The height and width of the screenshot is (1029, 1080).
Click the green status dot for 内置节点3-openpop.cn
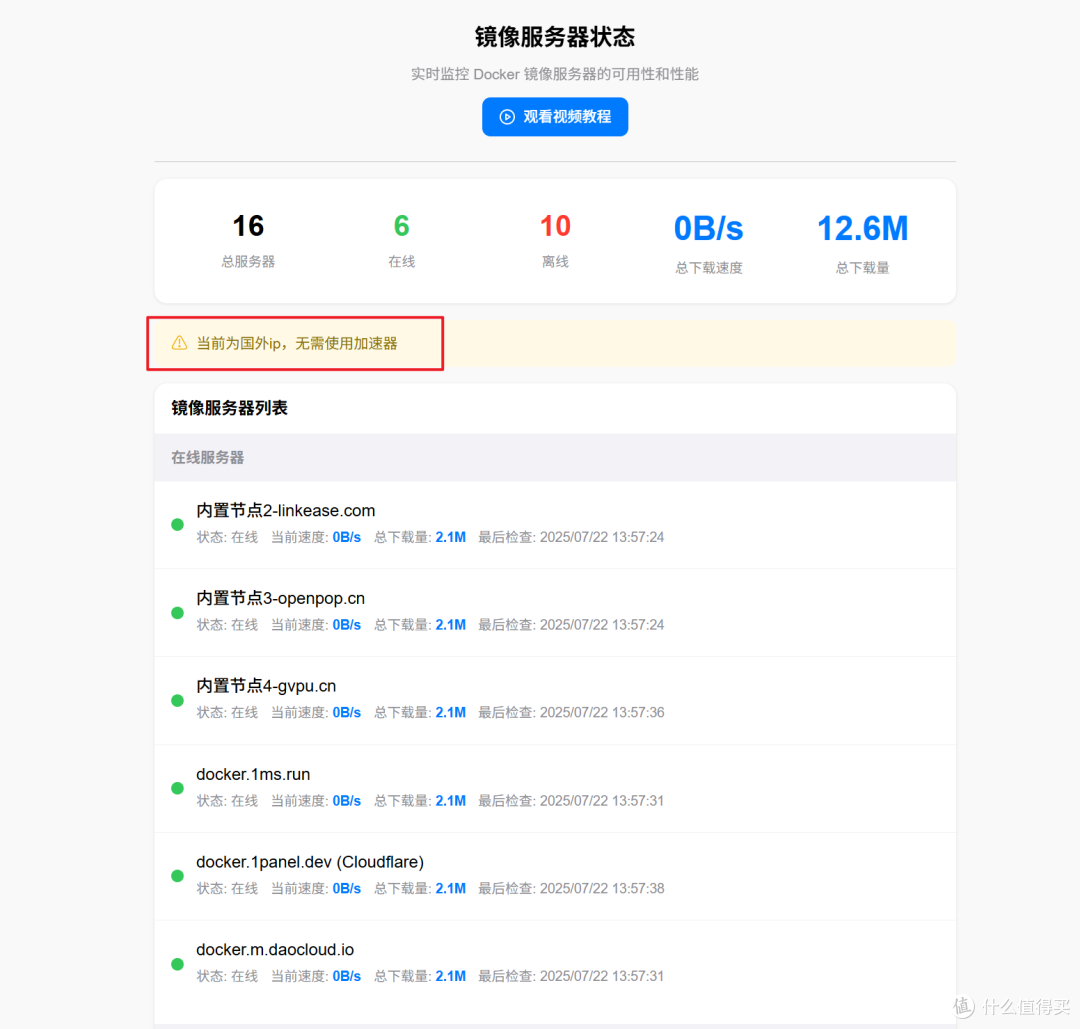(178, 613)
